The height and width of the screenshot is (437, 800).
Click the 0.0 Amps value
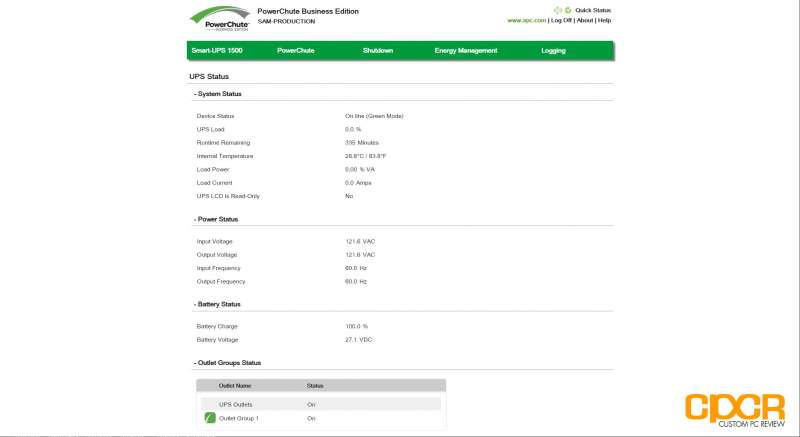(x=358, y=183)
